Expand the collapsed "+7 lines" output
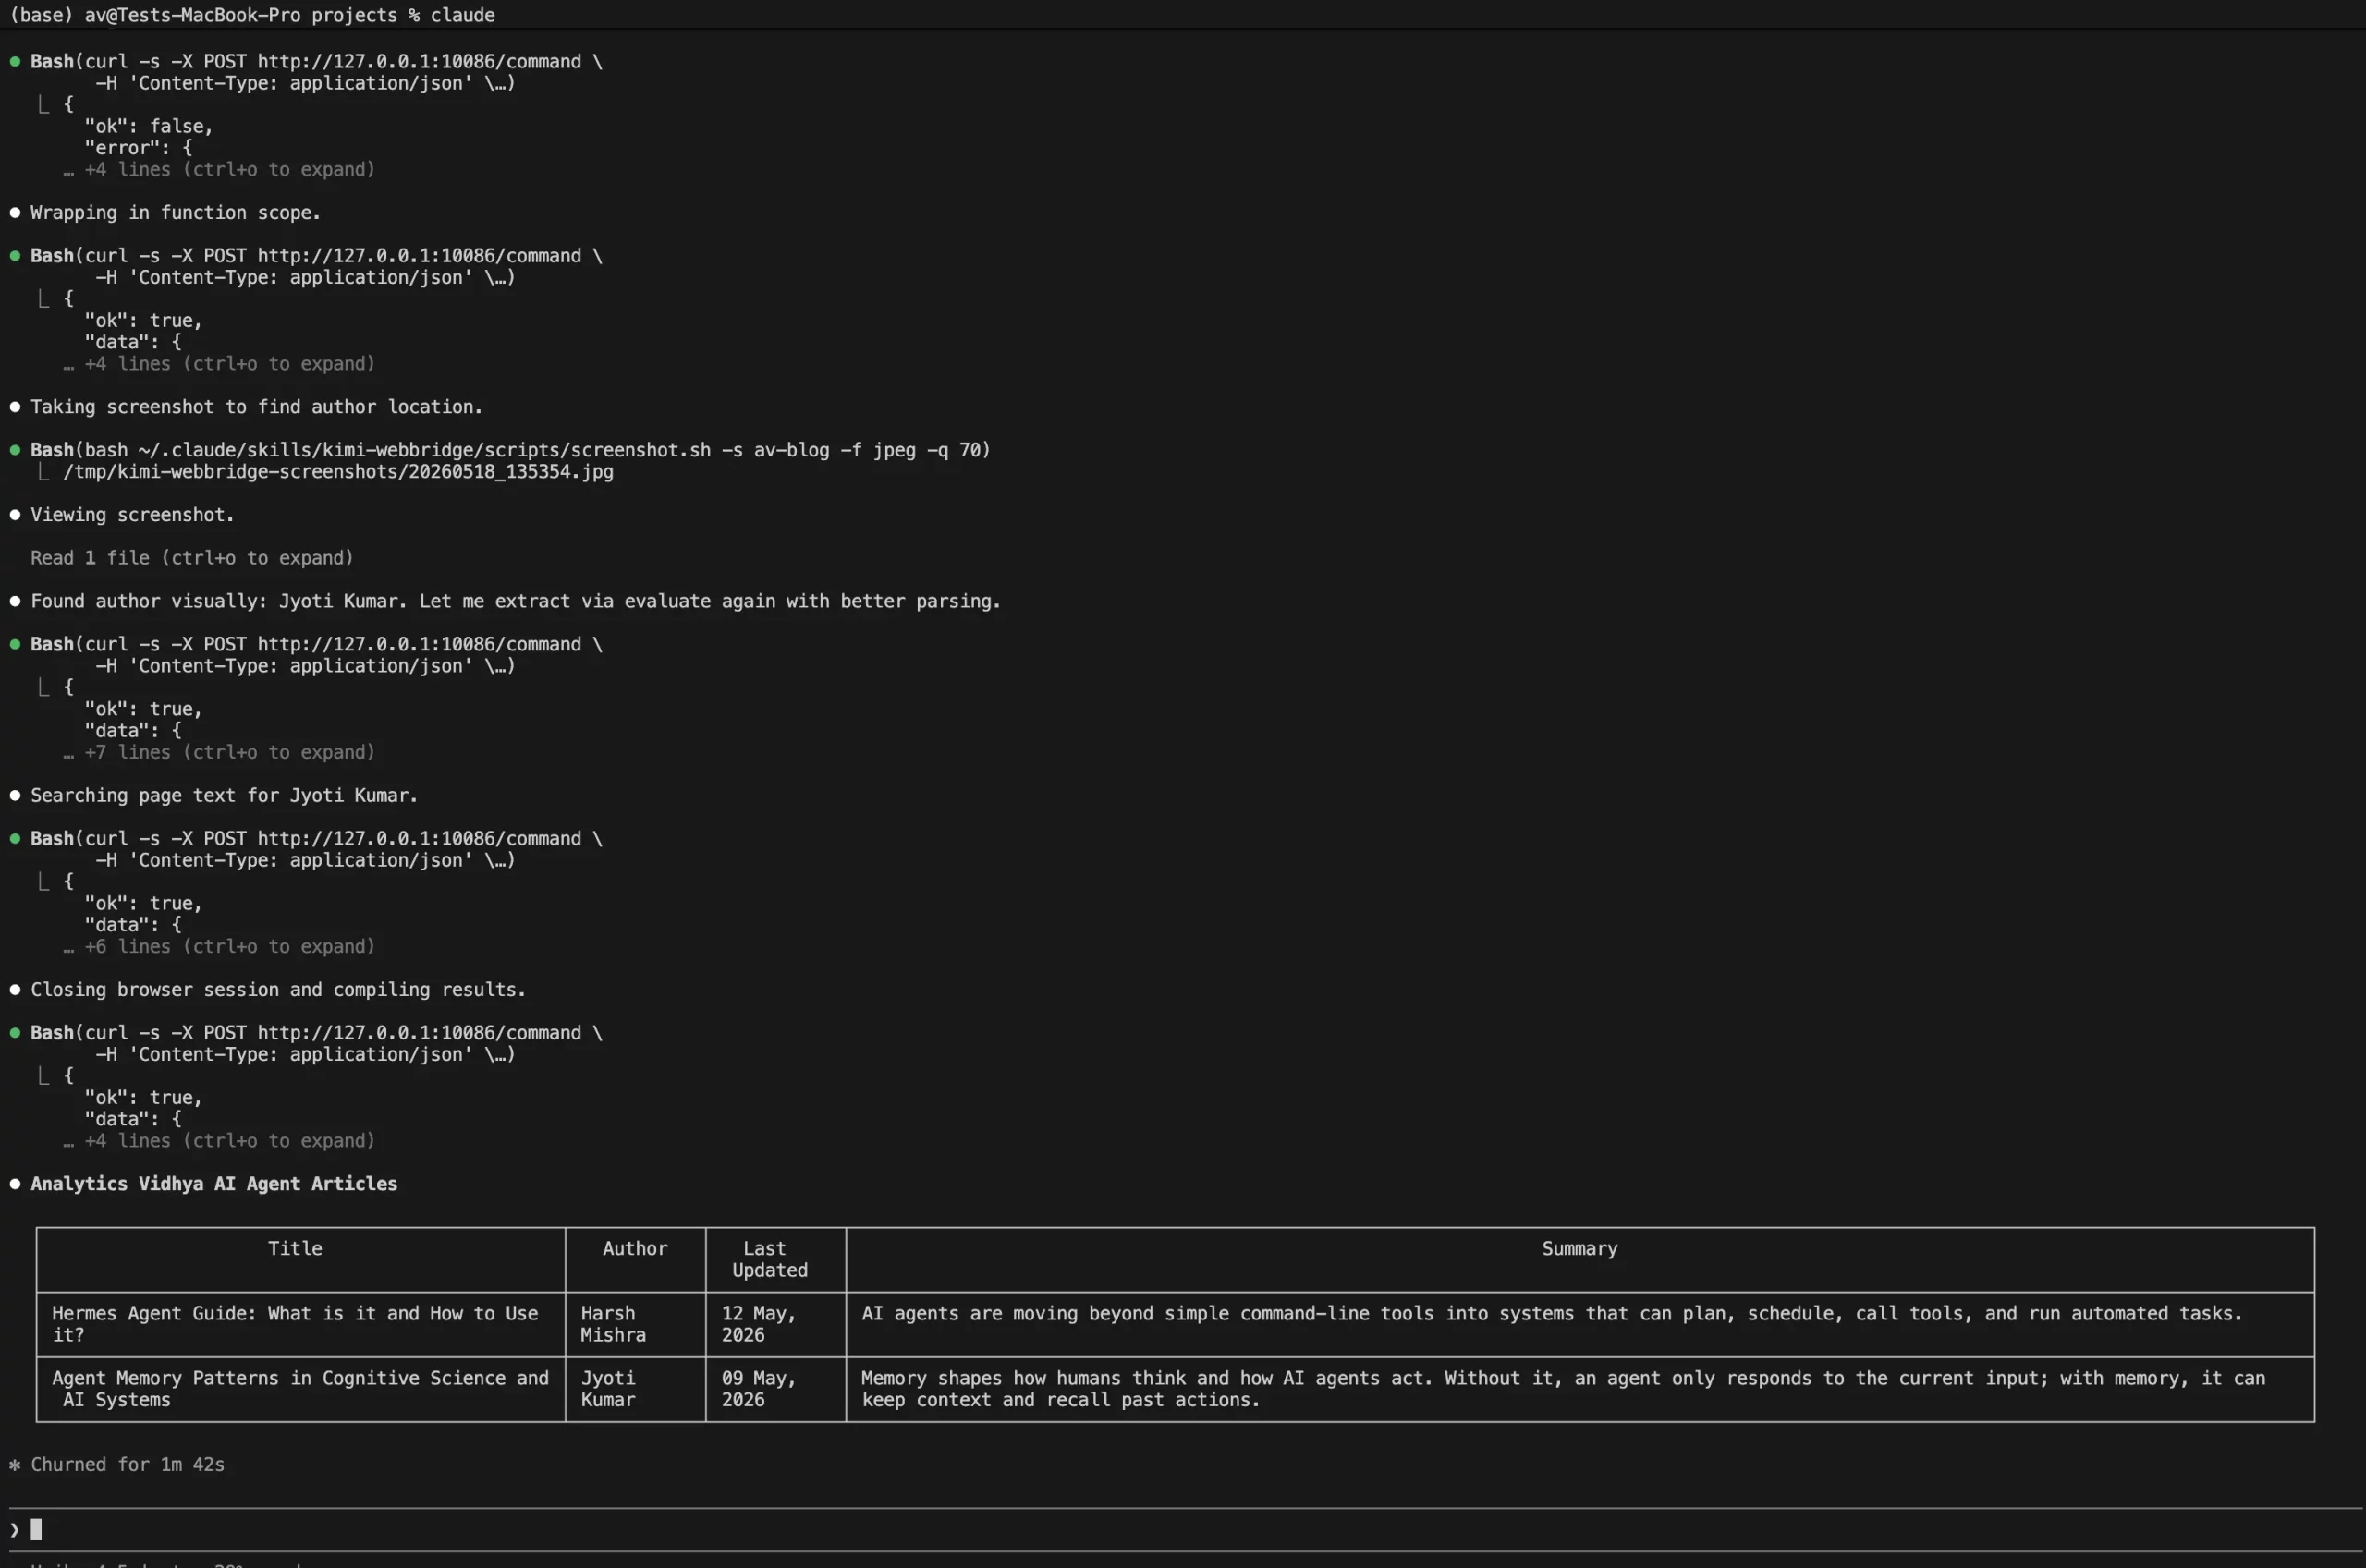Screen dimensions: 2366x1568 tap(220, 752)
